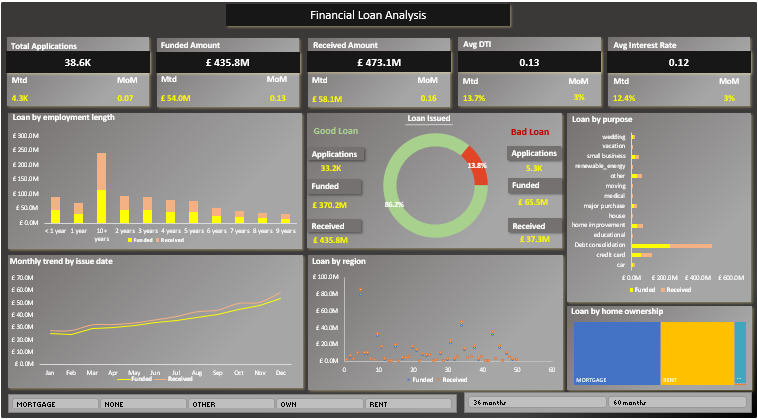This screenshot has height=419, width=758.
Task: Select the yellow RENT treemap block
Action: 697,353
